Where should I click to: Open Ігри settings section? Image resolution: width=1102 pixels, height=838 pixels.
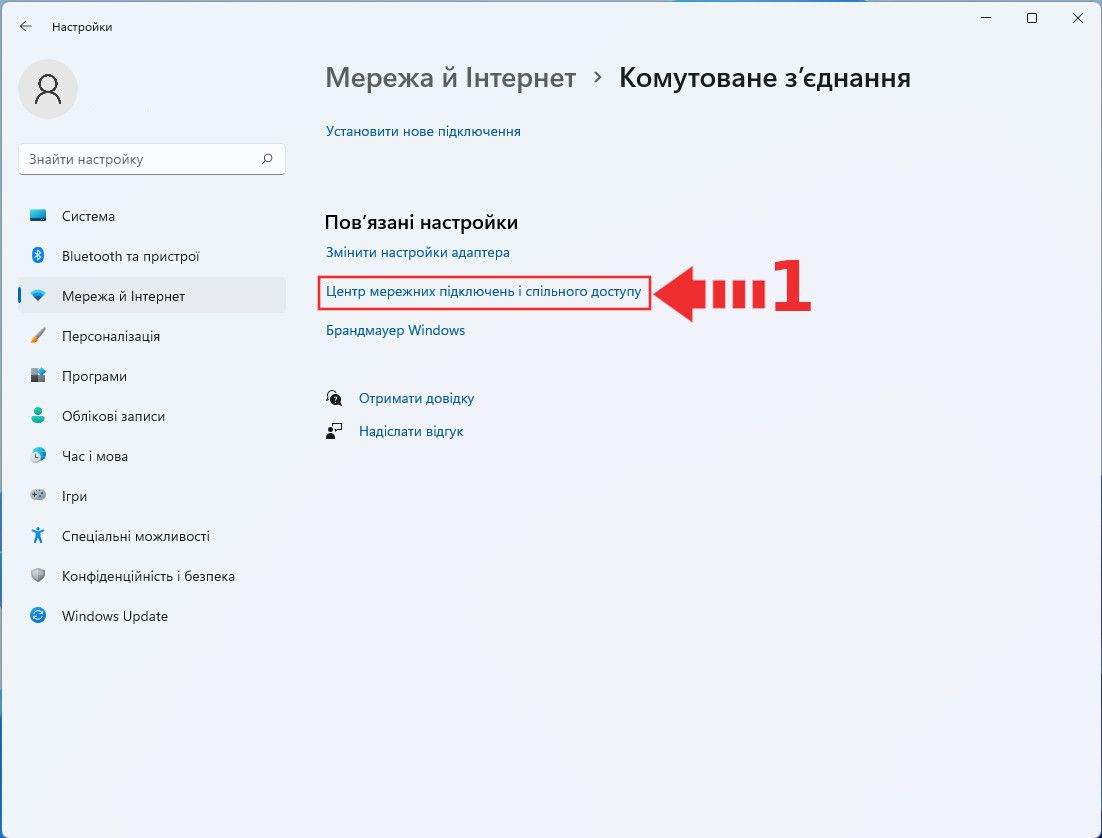[152, 496]
